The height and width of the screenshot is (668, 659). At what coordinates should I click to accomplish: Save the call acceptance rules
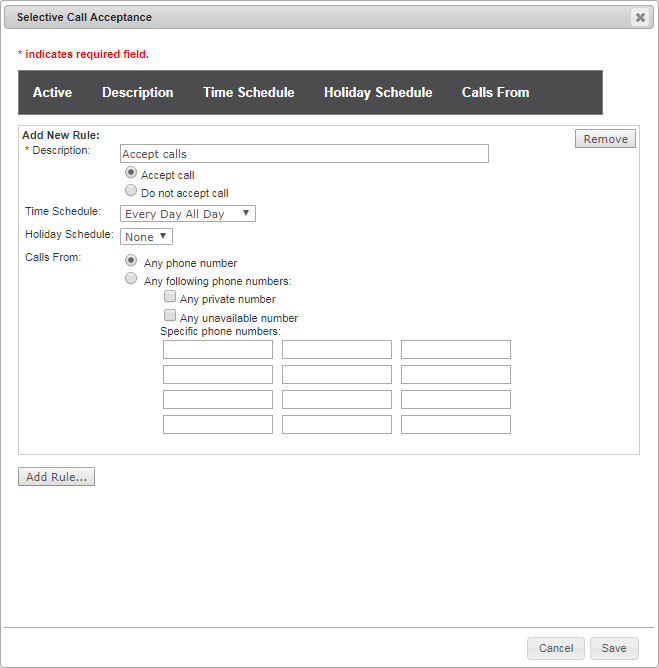coord(614,648)
